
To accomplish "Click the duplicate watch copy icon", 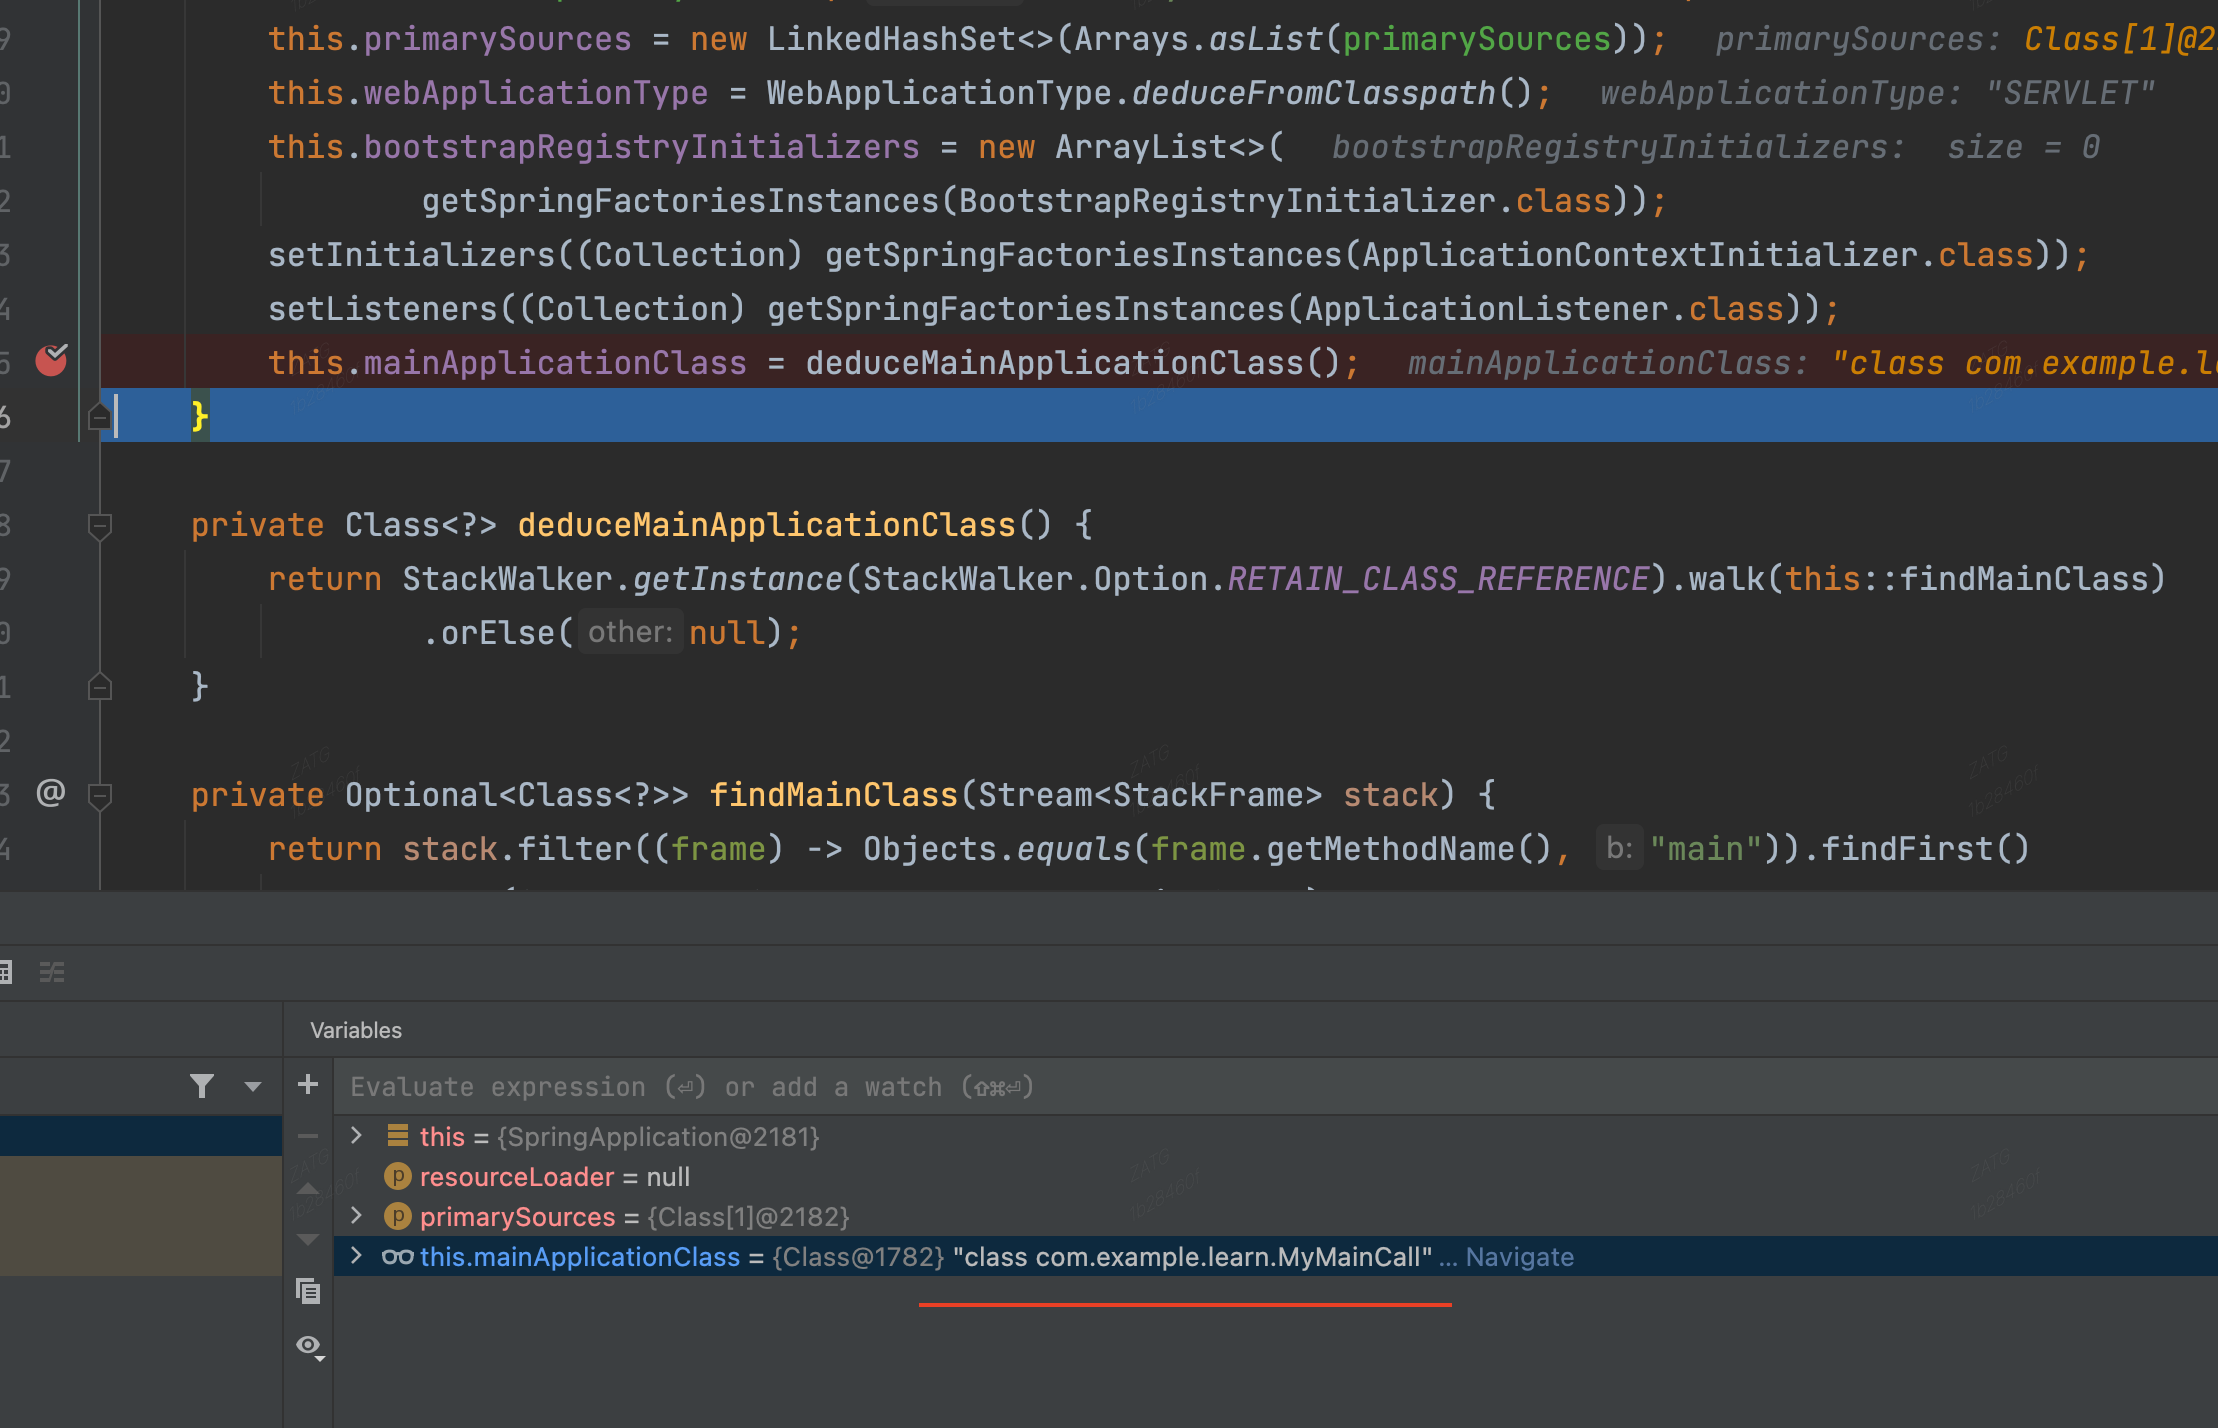I will click(x=308, y=1291).
